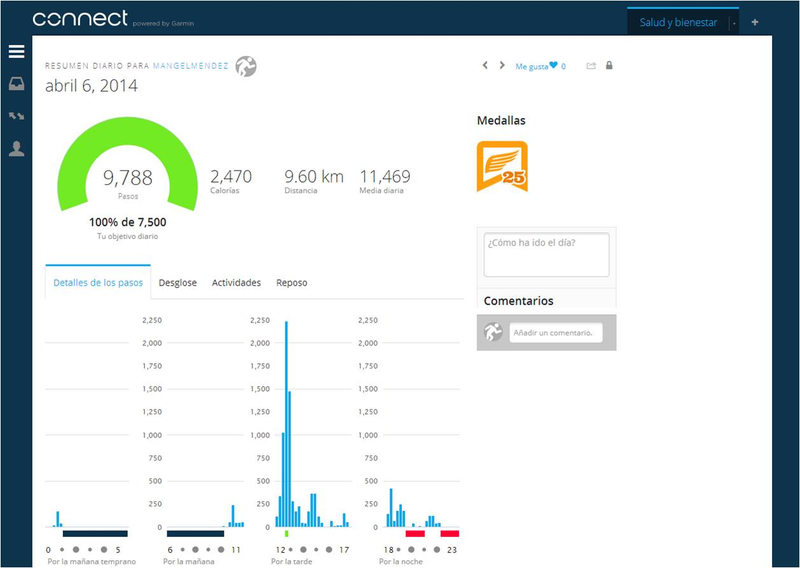Click the share icon
The width and height of the screenshot is (800, 568).
coord(591,65)
